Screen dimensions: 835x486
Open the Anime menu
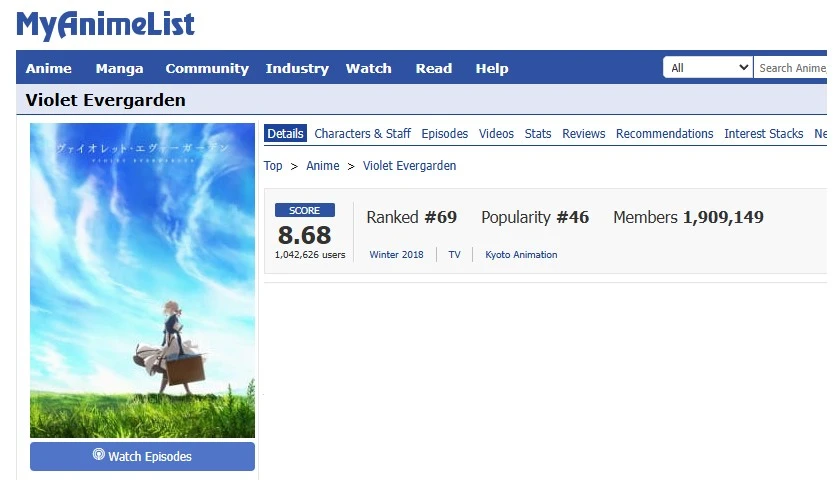pos(48,69)
